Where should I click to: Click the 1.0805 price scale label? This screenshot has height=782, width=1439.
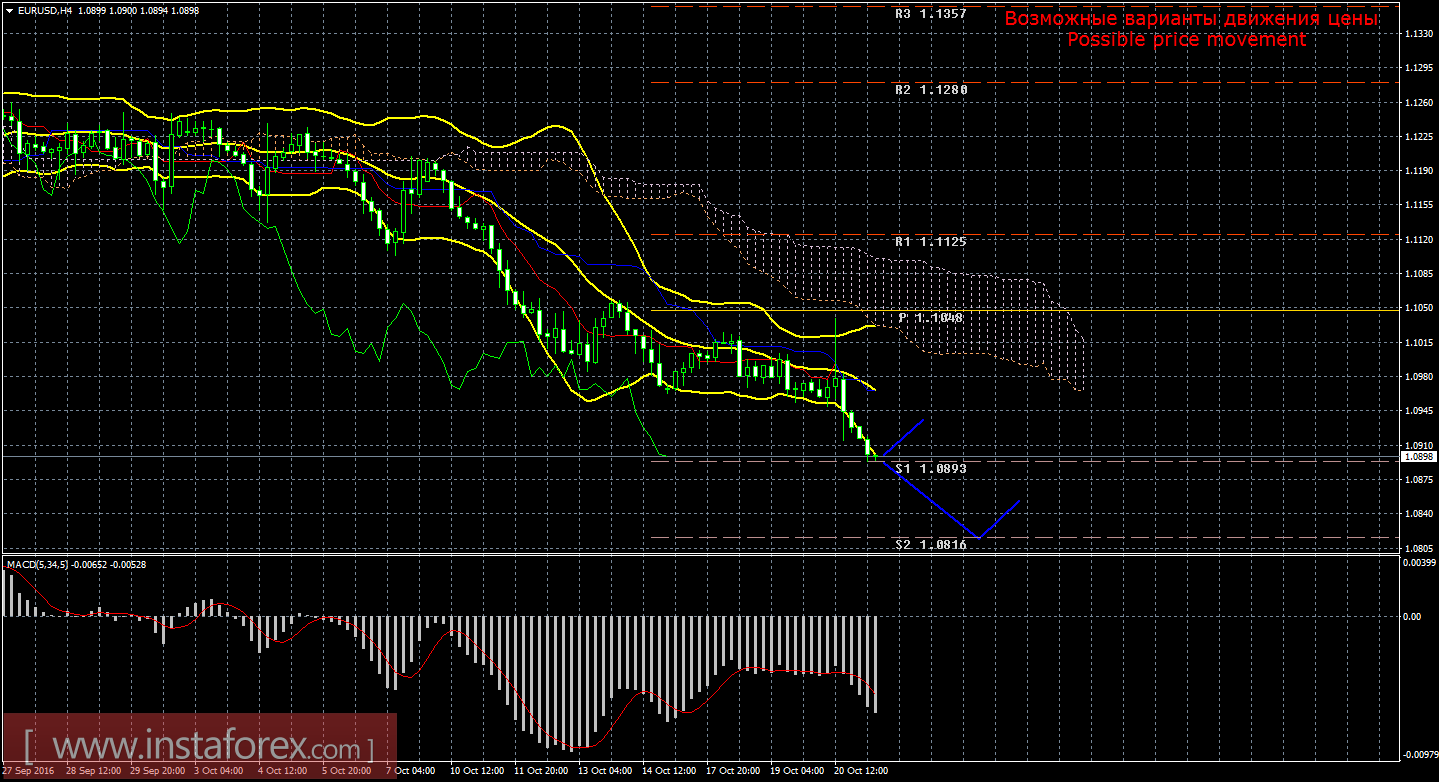pyautogui.click(x=1416, y=548)
